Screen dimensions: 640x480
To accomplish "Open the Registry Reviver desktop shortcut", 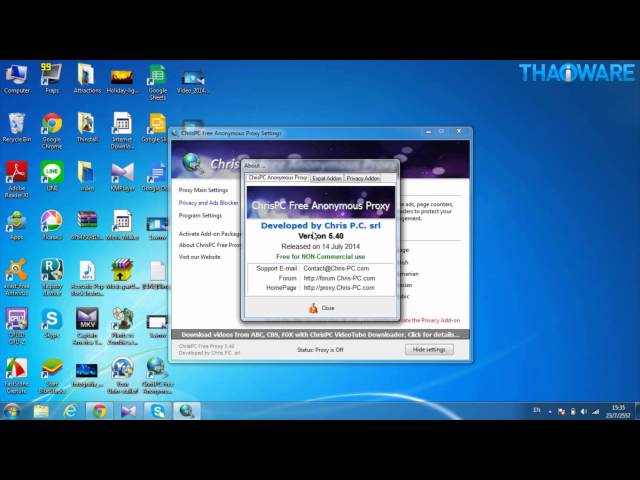I will point(51,278).
